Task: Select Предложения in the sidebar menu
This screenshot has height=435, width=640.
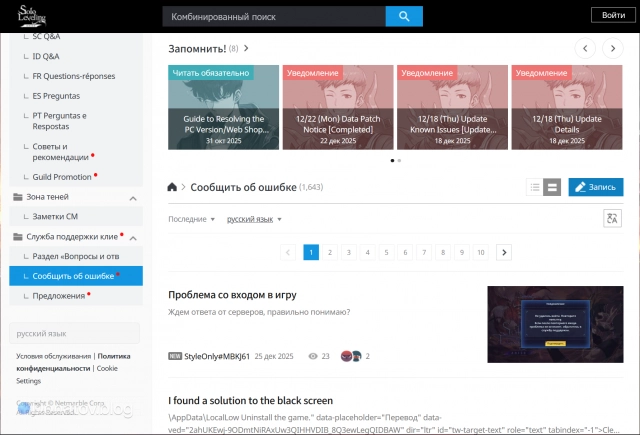Action: [x=58, y=295]
